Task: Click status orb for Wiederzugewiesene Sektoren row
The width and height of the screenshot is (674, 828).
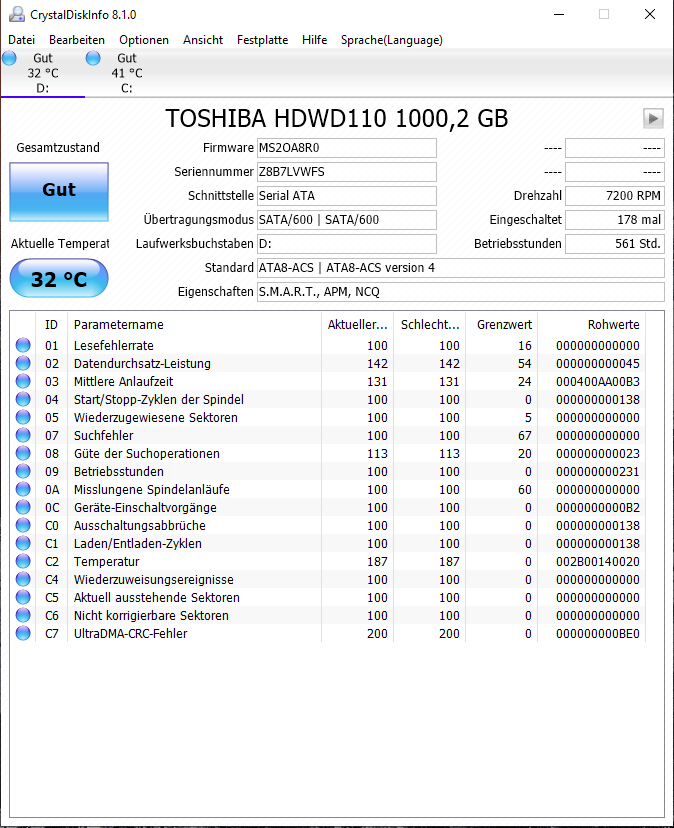Action: point(23,417)
